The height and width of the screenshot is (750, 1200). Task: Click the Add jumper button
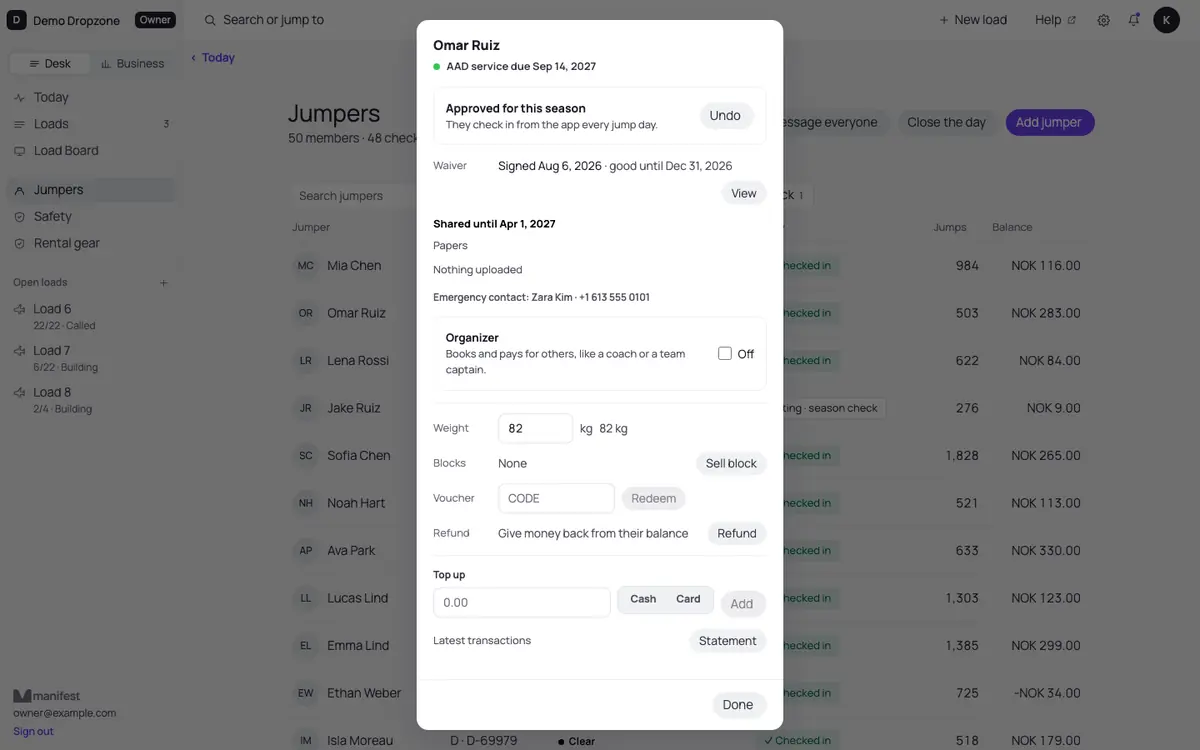1049,123
